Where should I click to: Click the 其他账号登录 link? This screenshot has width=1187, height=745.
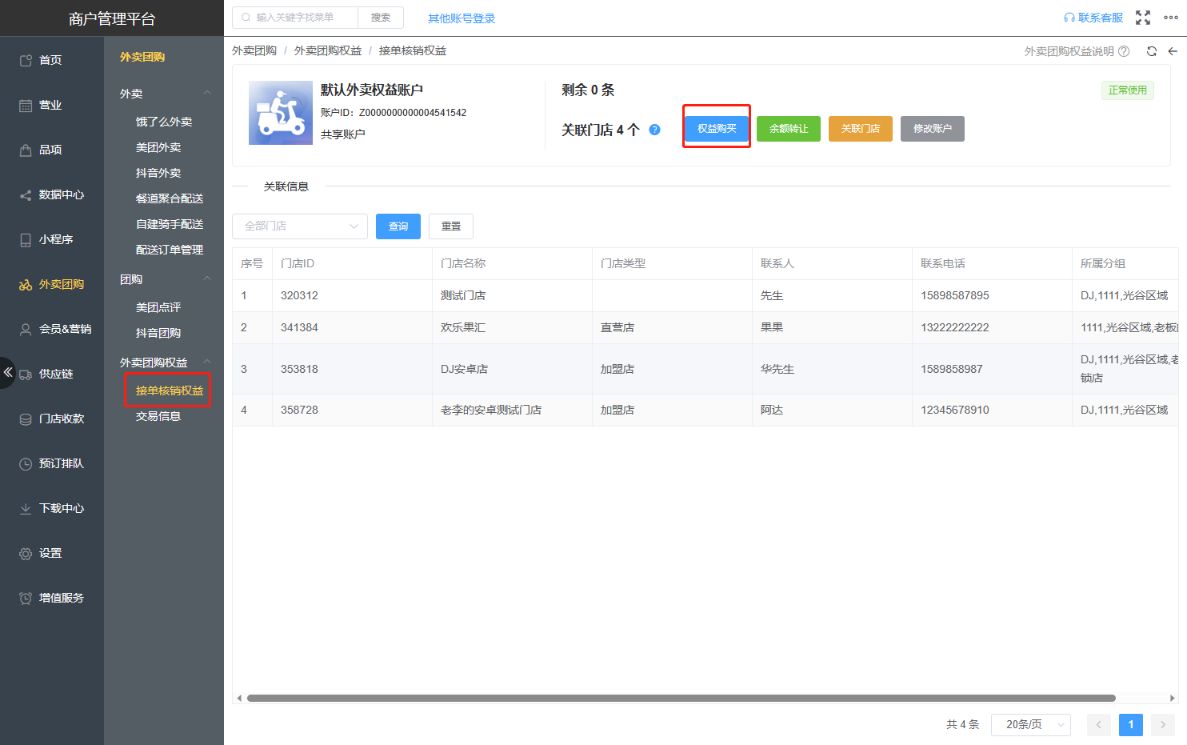coord(461,18)
